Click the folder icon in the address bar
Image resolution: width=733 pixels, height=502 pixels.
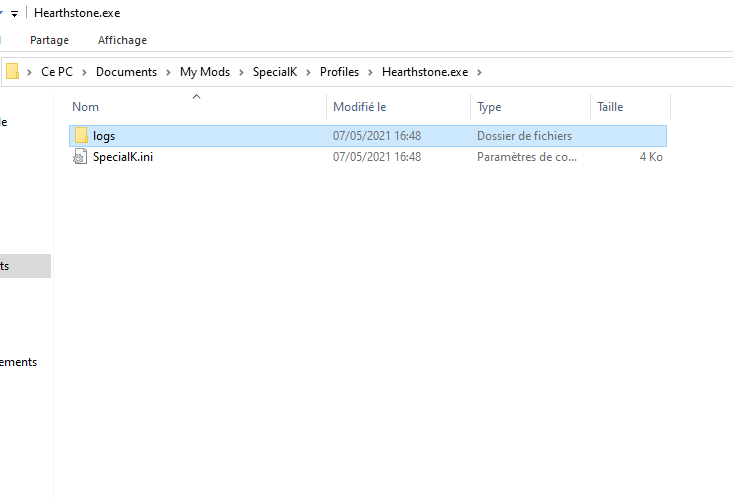(x=13, y=72)
